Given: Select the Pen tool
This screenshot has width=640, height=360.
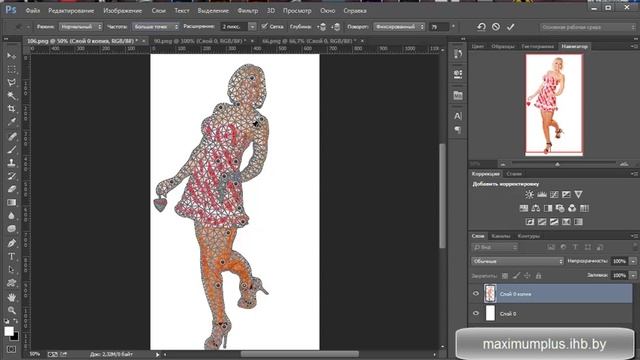Looking at the screenshot, I should point(11,243).
